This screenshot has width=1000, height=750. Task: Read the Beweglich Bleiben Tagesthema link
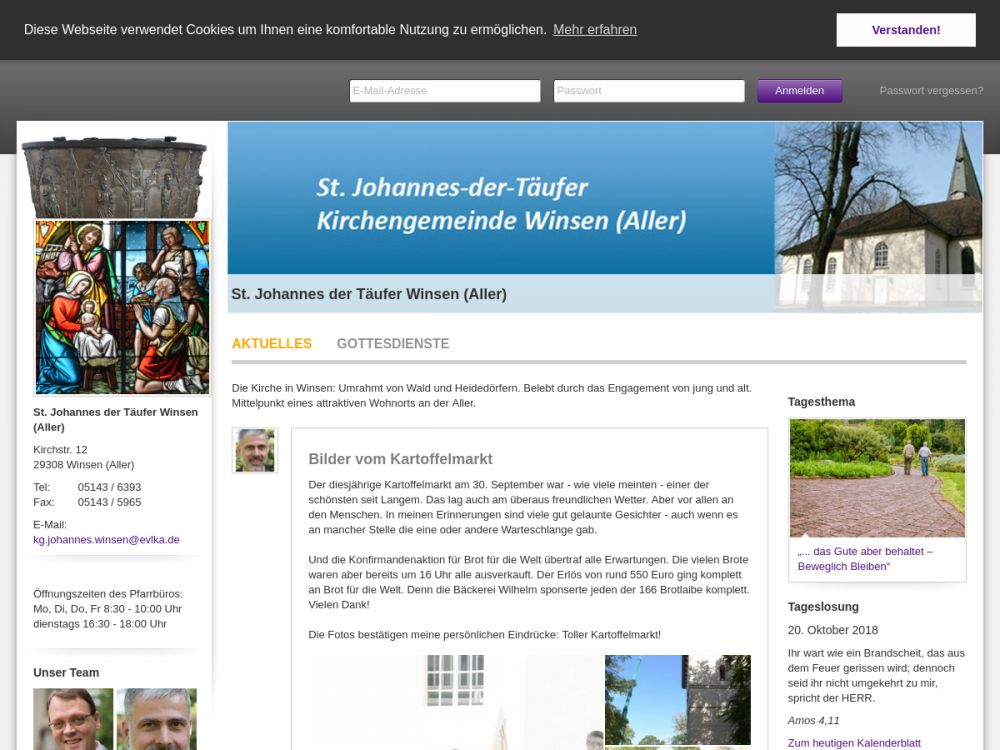point(865,559)
